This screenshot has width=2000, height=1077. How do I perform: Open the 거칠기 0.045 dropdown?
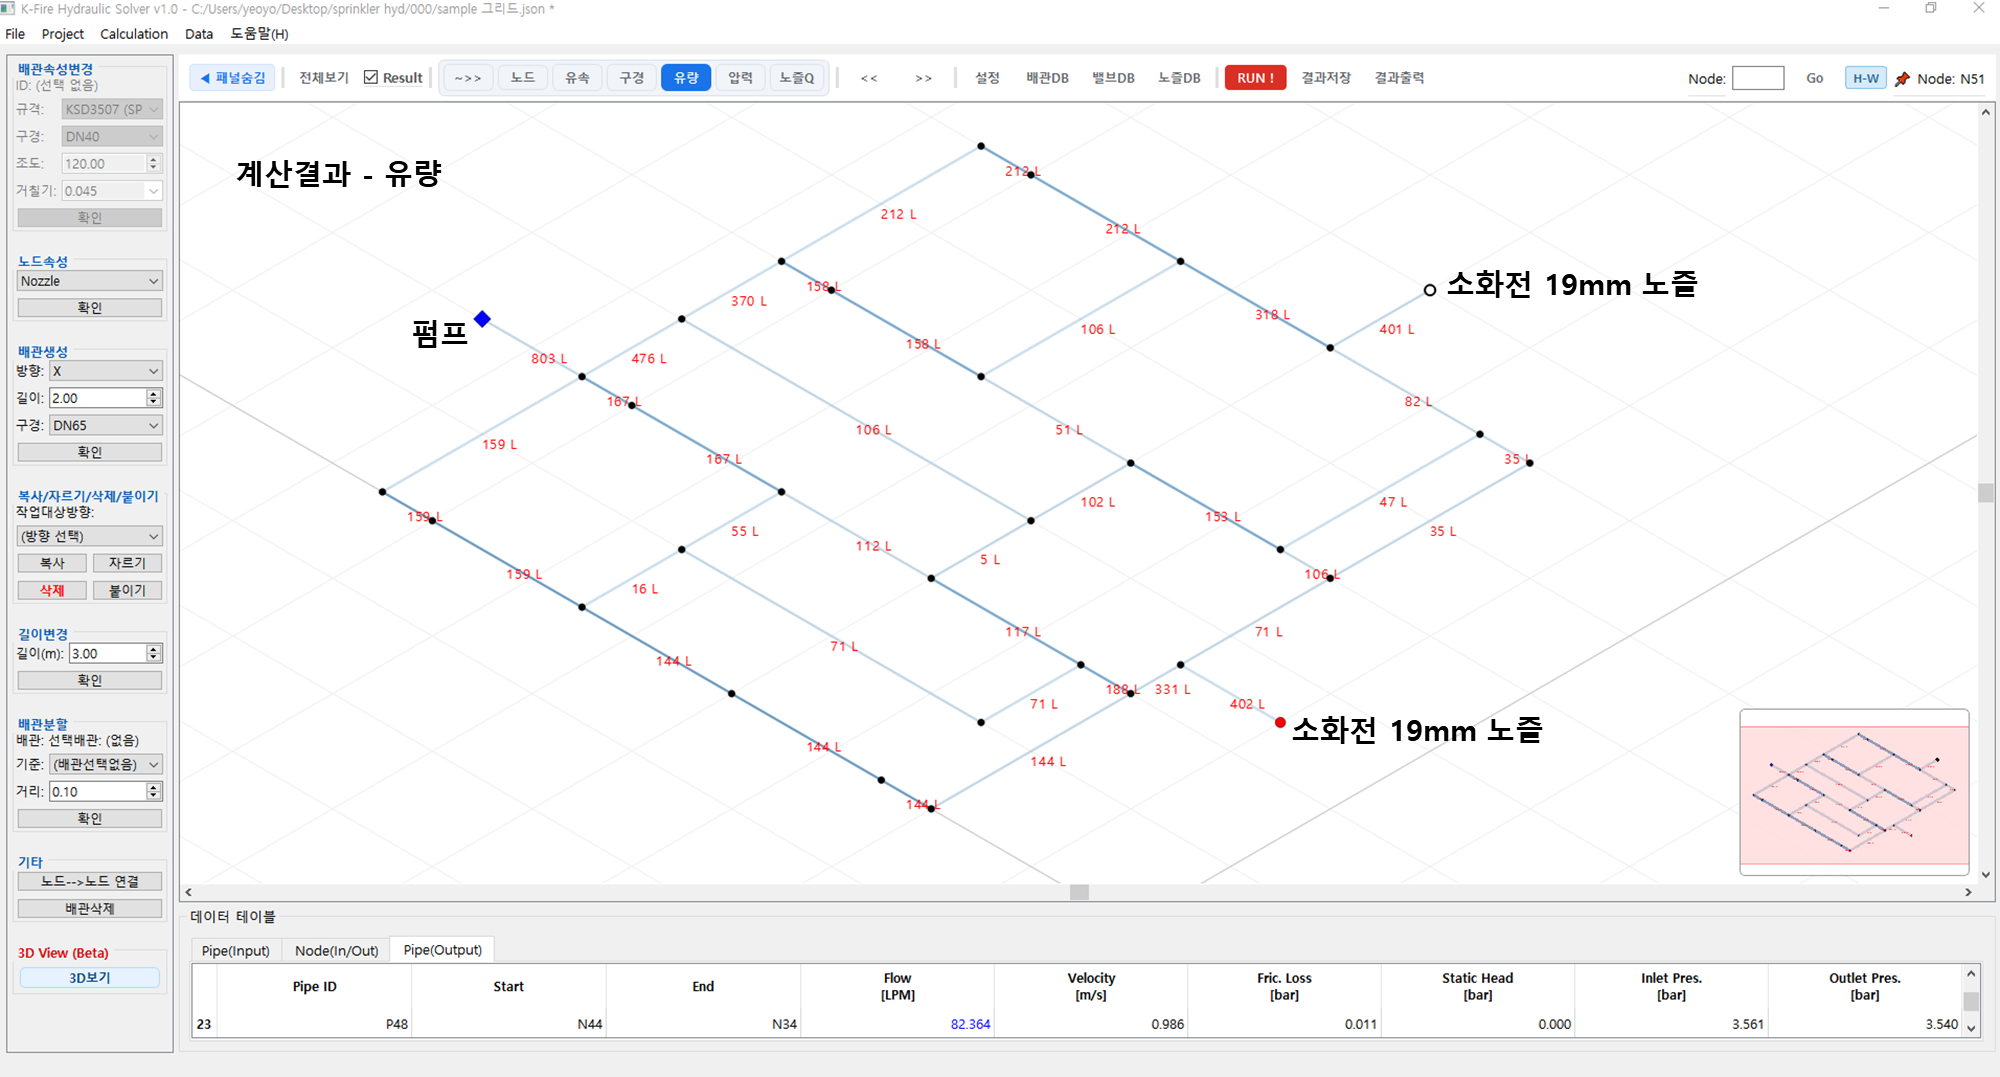pyautogui.click(x=111, y=190)
